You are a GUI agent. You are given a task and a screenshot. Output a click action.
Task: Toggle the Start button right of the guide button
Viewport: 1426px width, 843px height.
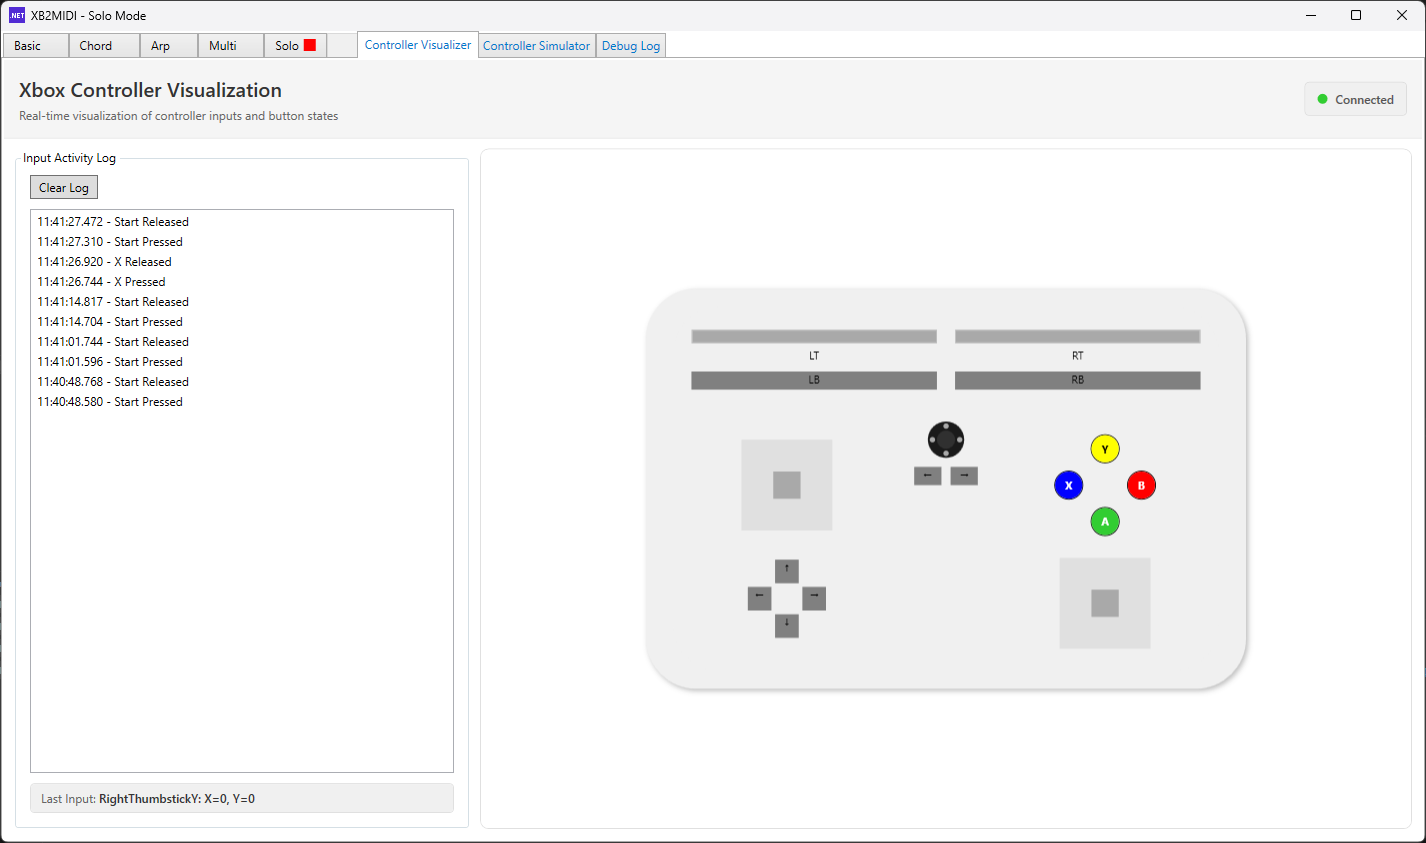pos(963,475)
